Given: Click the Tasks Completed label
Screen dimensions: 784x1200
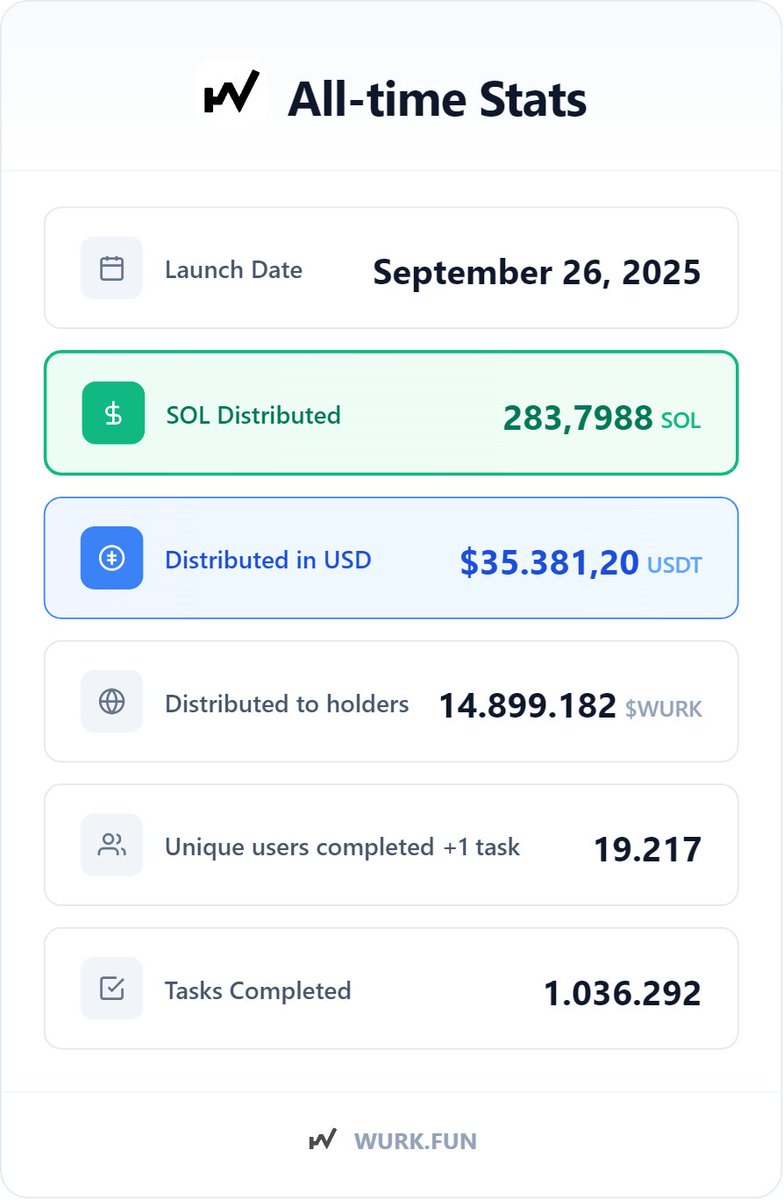Looking at the screenshot, I should click(x=258, y=991).
